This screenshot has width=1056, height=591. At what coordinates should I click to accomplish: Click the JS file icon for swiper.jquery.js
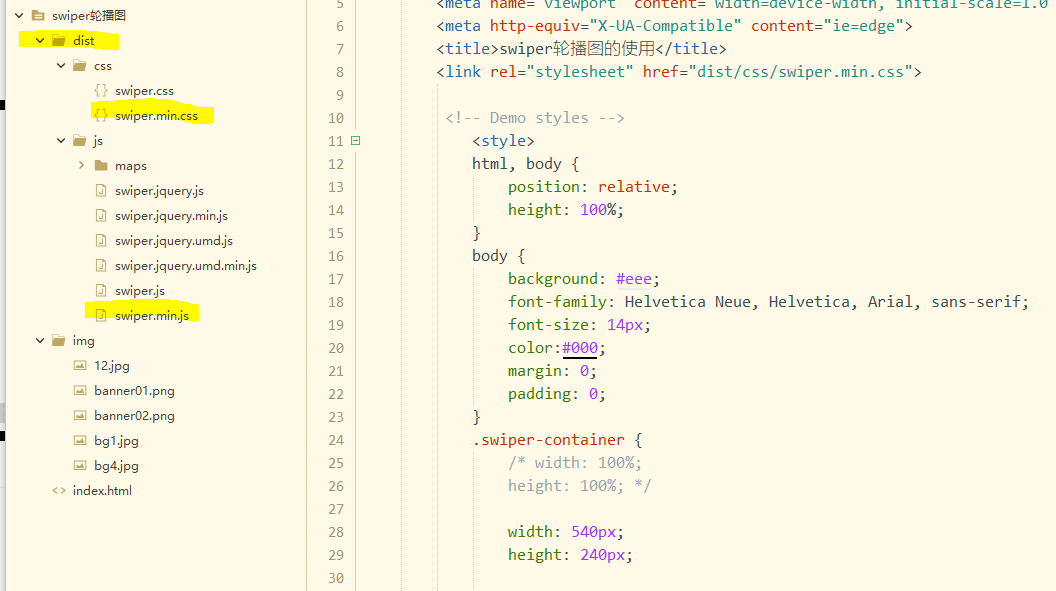tap(102, 190)
